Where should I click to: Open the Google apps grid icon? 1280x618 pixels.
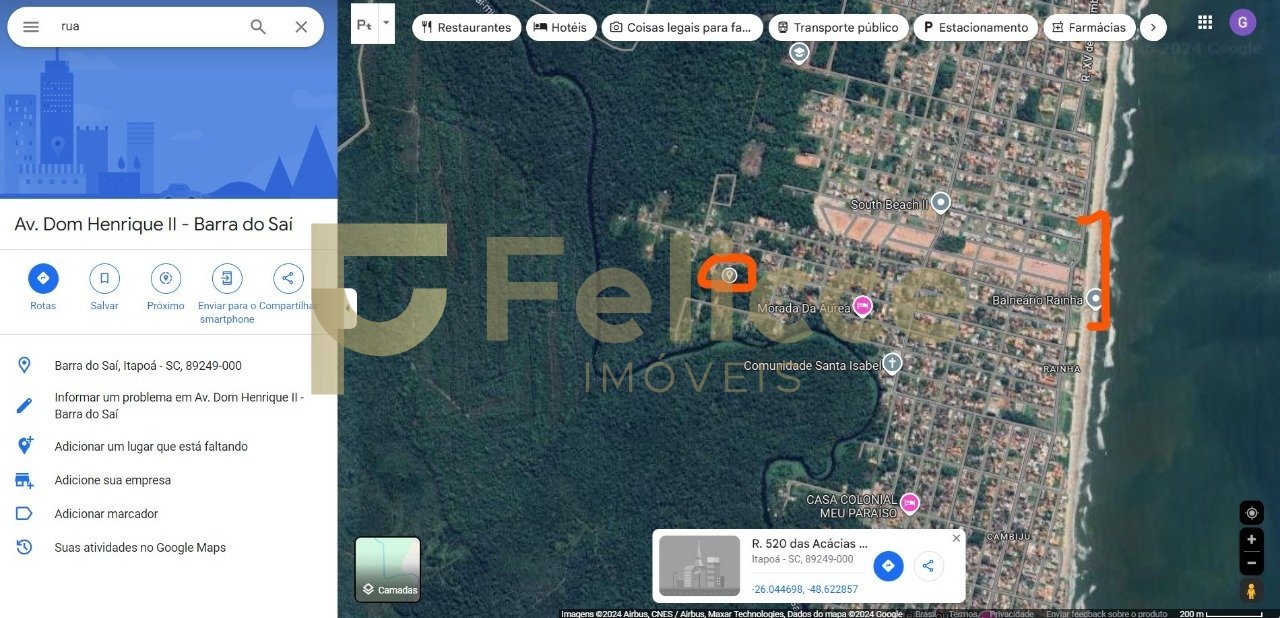[1205, 22]
